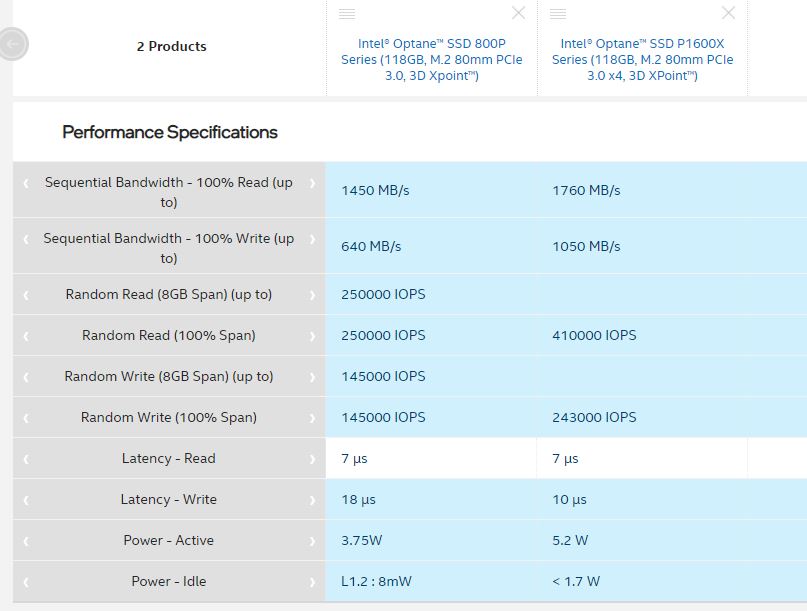
Task: Click left chevron on Power - Active row
Action: click(26, 542)
